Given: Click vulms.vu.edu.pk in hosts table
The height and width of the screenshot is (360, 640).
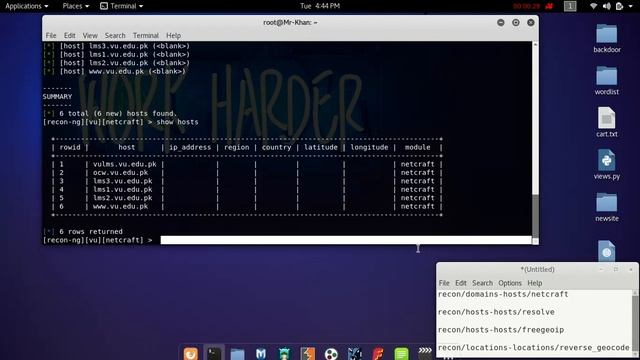Looking at the screenshot, I should (124, 164).
